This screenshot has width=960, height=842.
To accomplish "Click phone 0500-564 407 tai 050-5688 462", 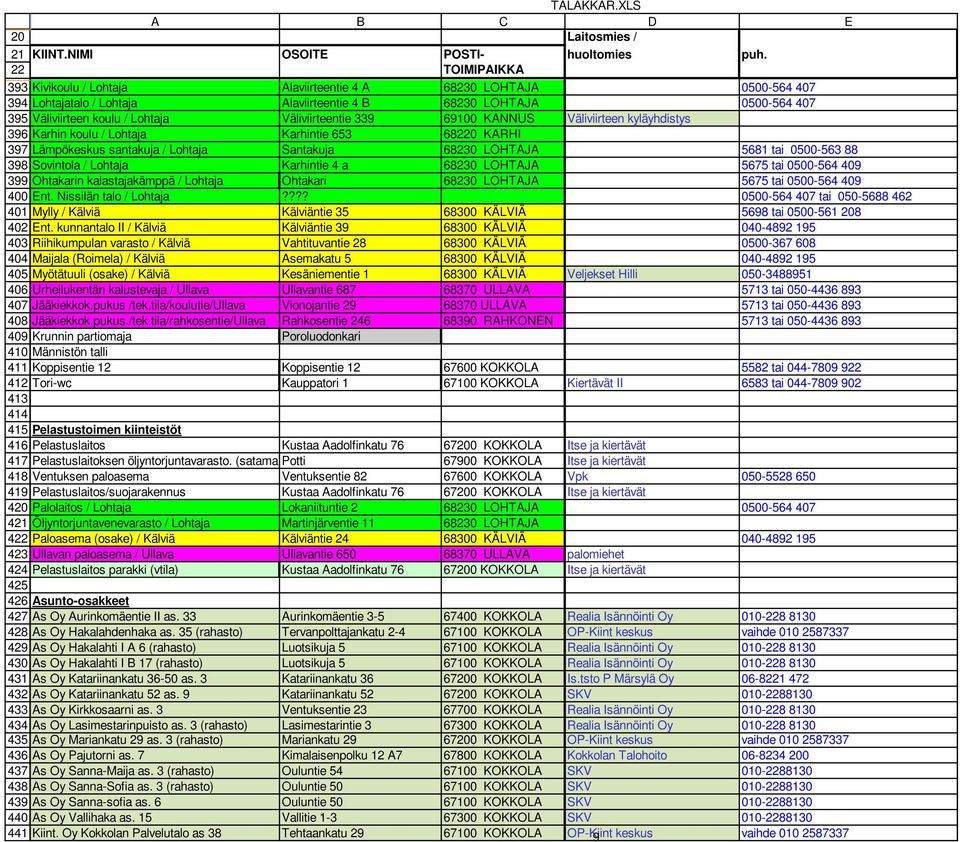I will pos(848,197).
